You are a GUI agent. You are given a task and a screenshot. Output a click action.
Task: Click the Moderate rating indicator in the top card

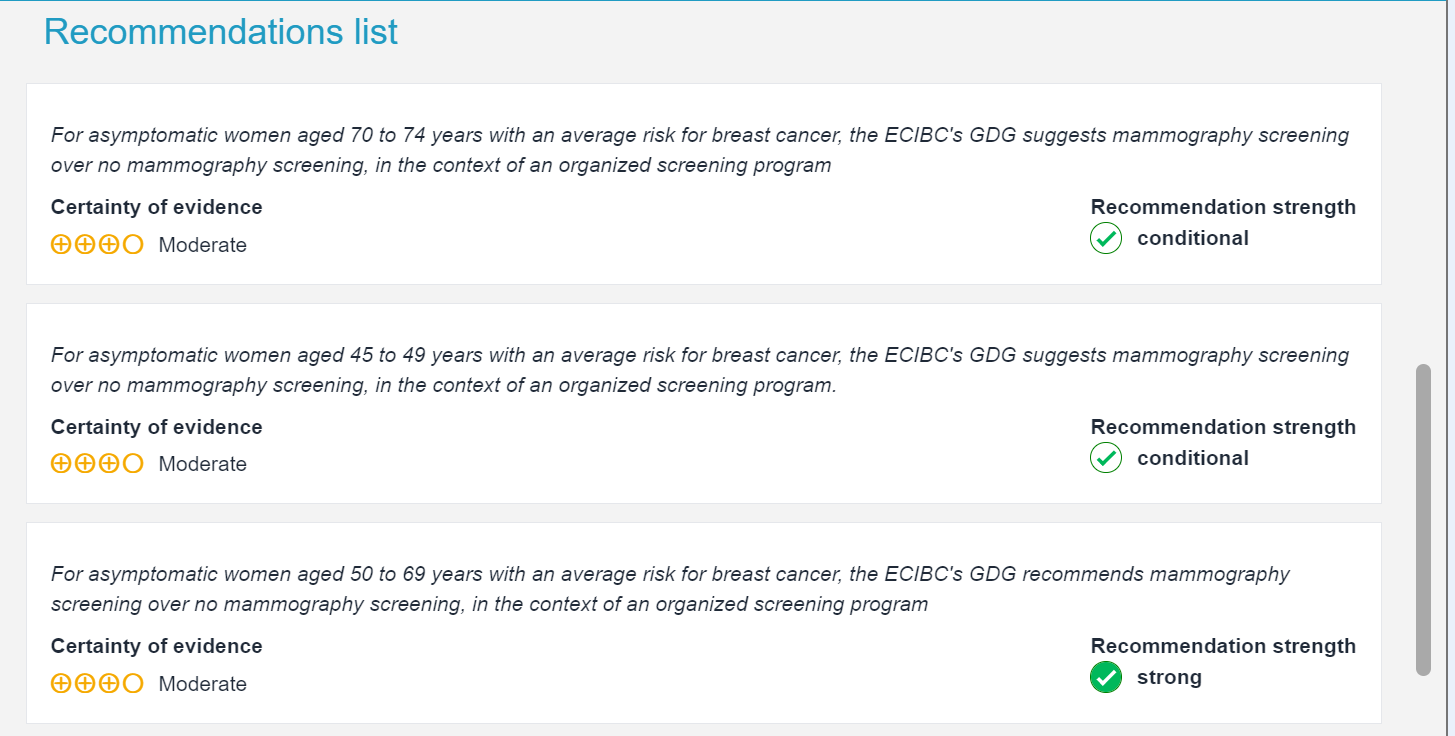[x=202, y=244]
